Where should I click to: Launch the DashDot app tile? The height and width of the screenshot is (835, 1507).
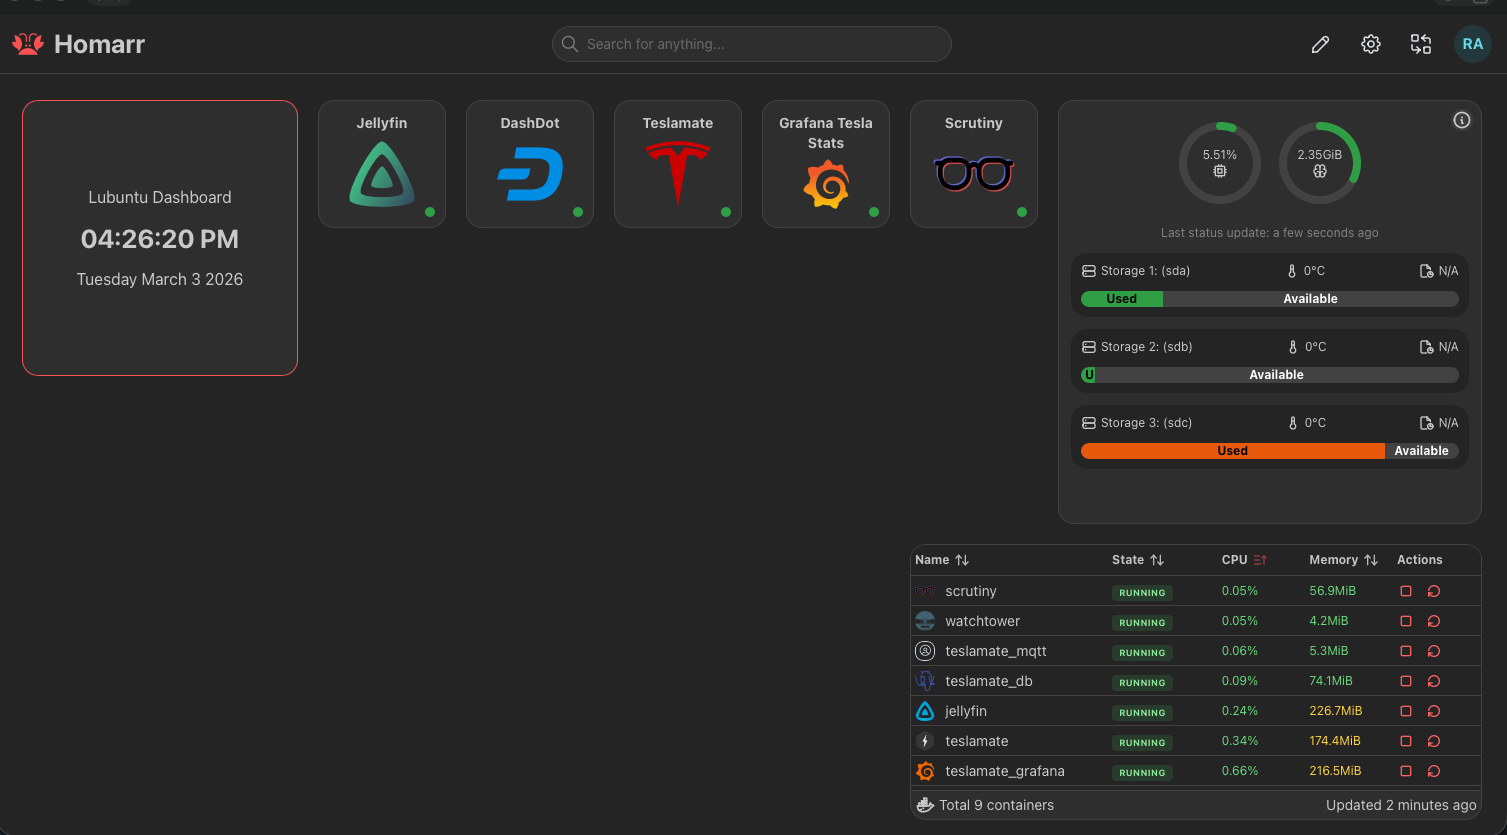point(530,164)
